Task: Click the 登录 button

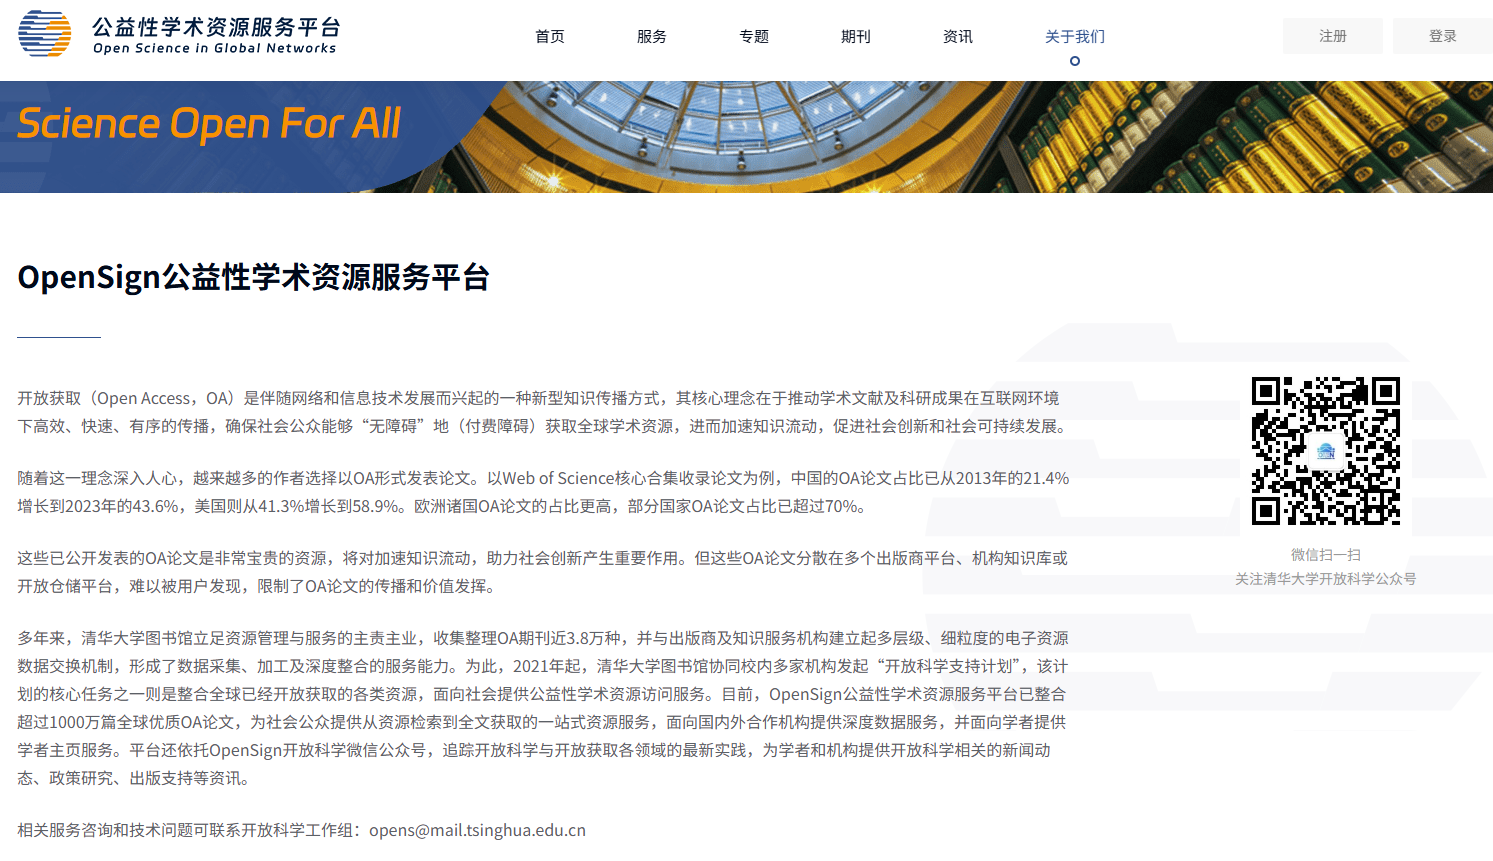Action: [1443, 36]
